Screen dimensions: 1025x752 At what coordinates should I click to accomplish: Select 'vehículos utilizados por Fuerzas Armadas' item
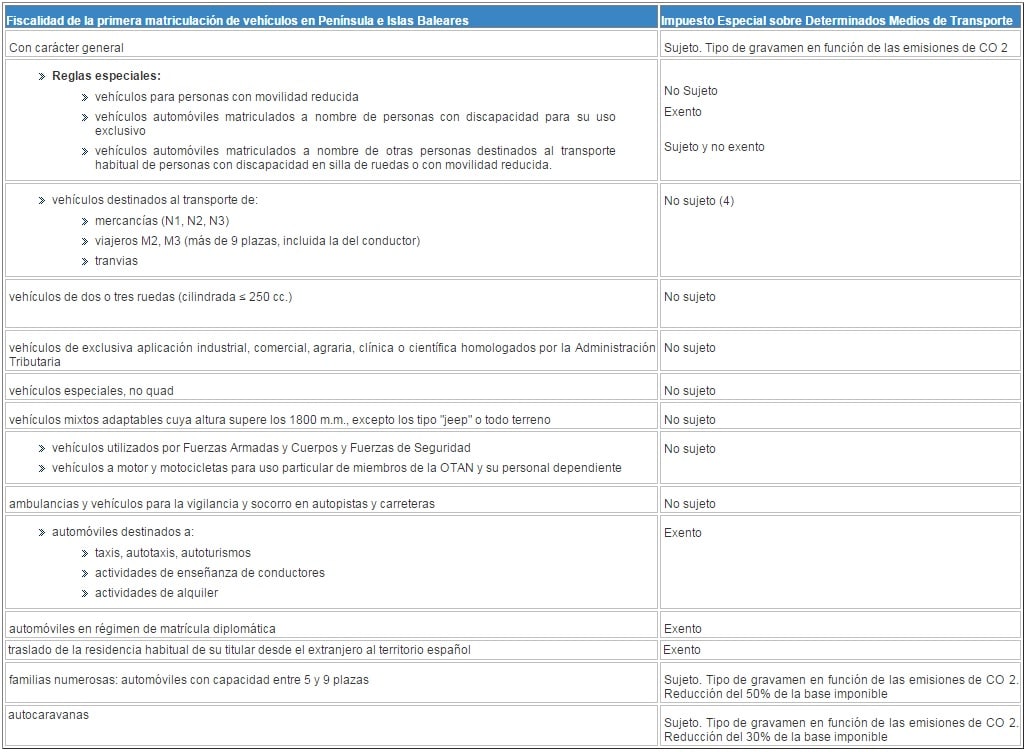[261, 448]
